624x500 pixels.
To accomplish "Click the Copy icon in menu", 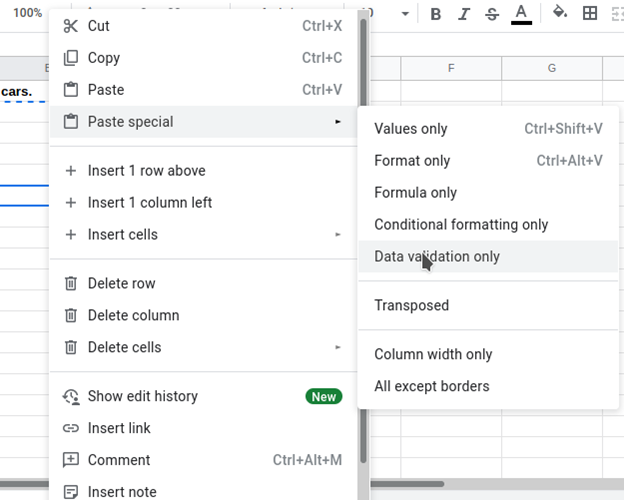I will [70, 58].
